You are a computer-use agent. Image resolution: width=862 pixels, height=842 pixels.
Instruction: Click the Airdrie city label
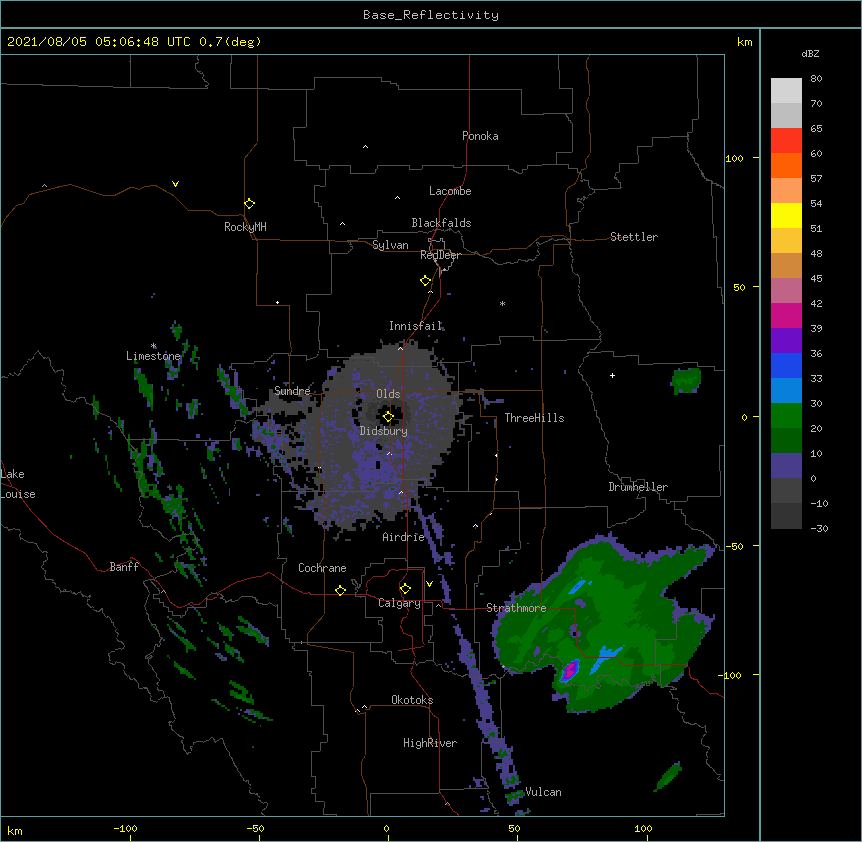[x=404, y=537]
